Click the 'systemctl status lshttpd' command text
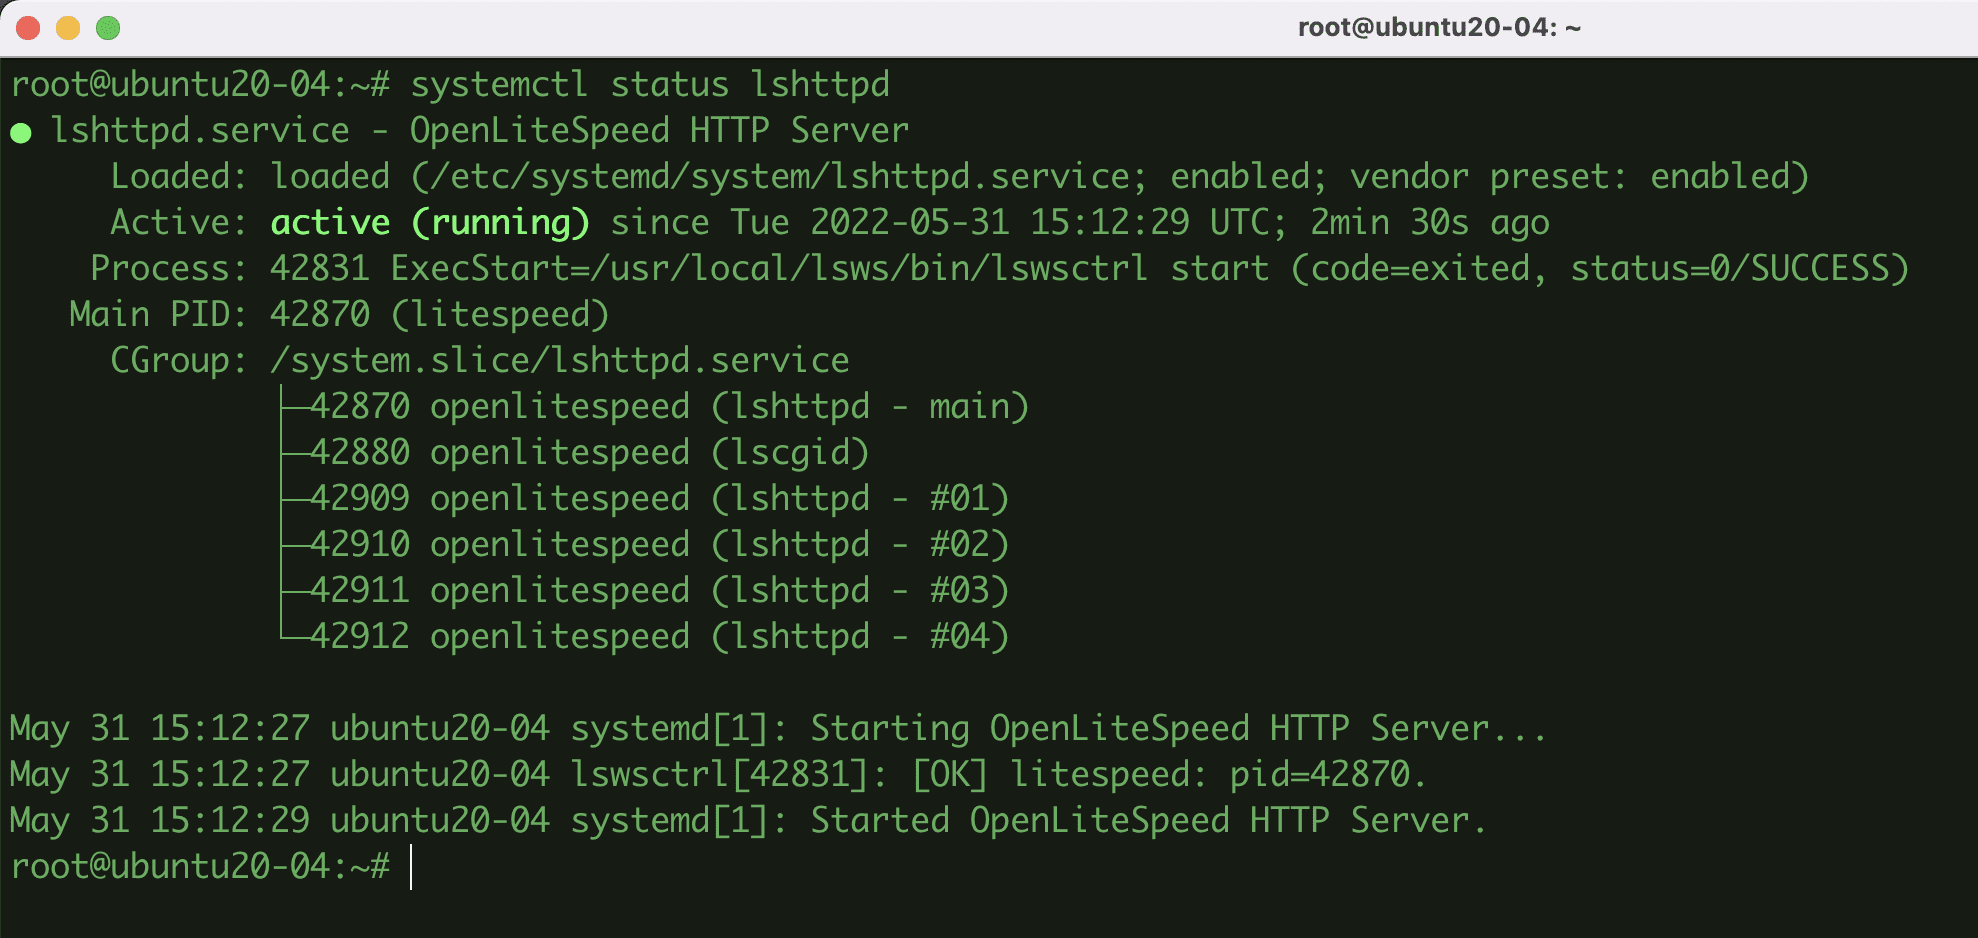 (649, 85)
